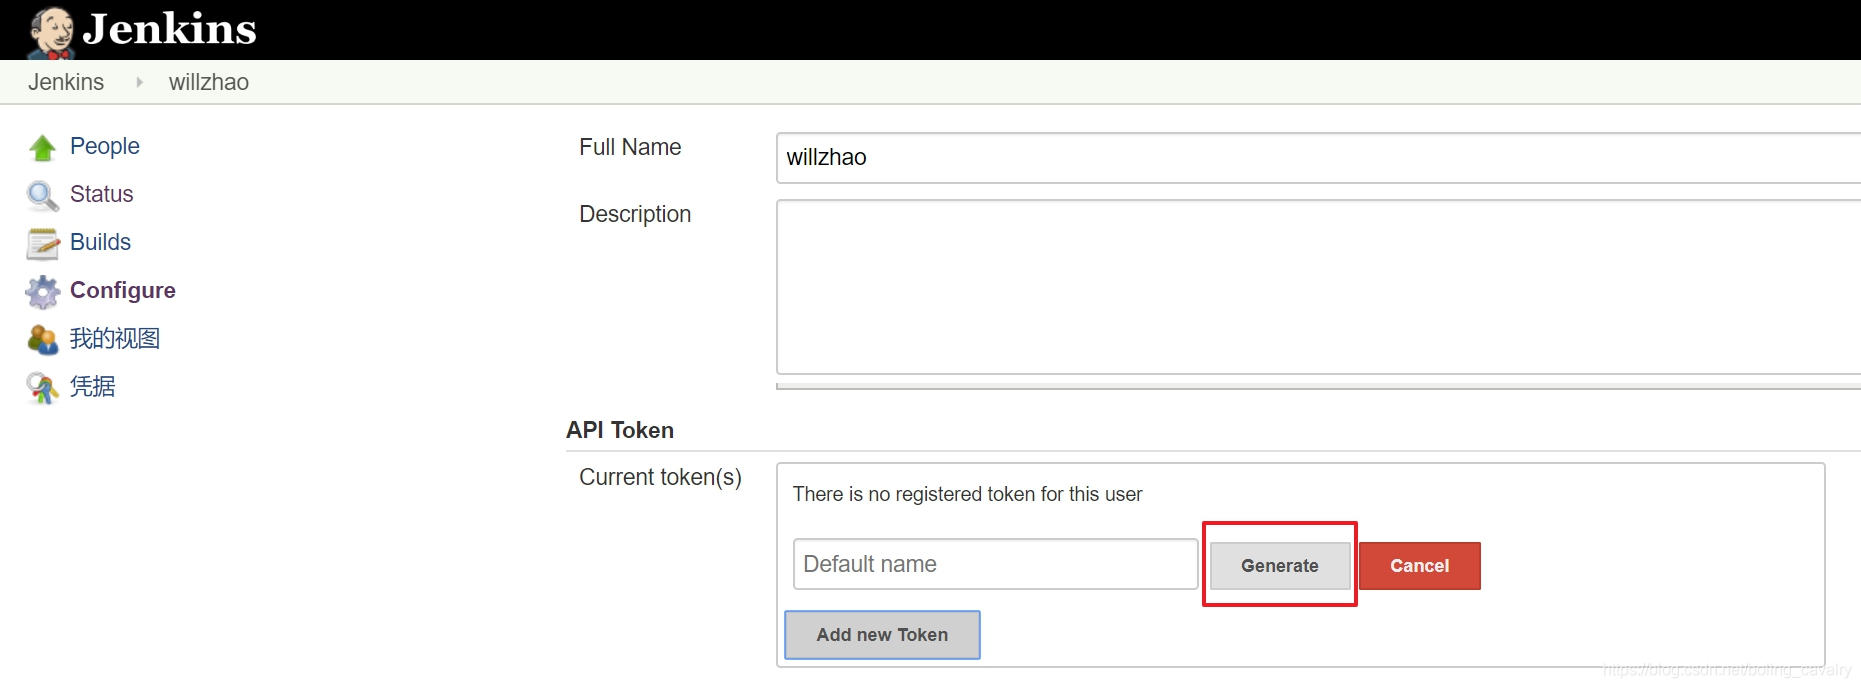This screenshot has width=1861, height=688.
Task: Click the Description label
Action: (x=635, y=214)
